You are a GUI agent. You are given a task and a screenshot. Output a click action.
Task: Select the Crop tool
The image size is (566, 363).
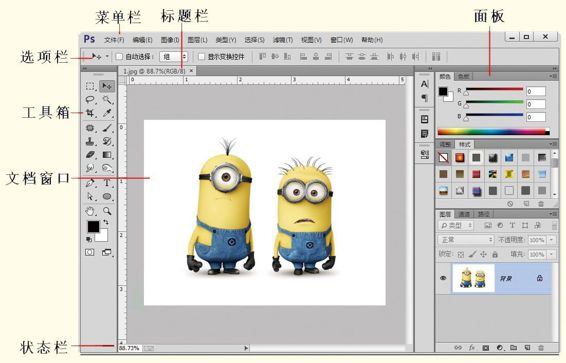pyautogui.click(x=90, y=113)
